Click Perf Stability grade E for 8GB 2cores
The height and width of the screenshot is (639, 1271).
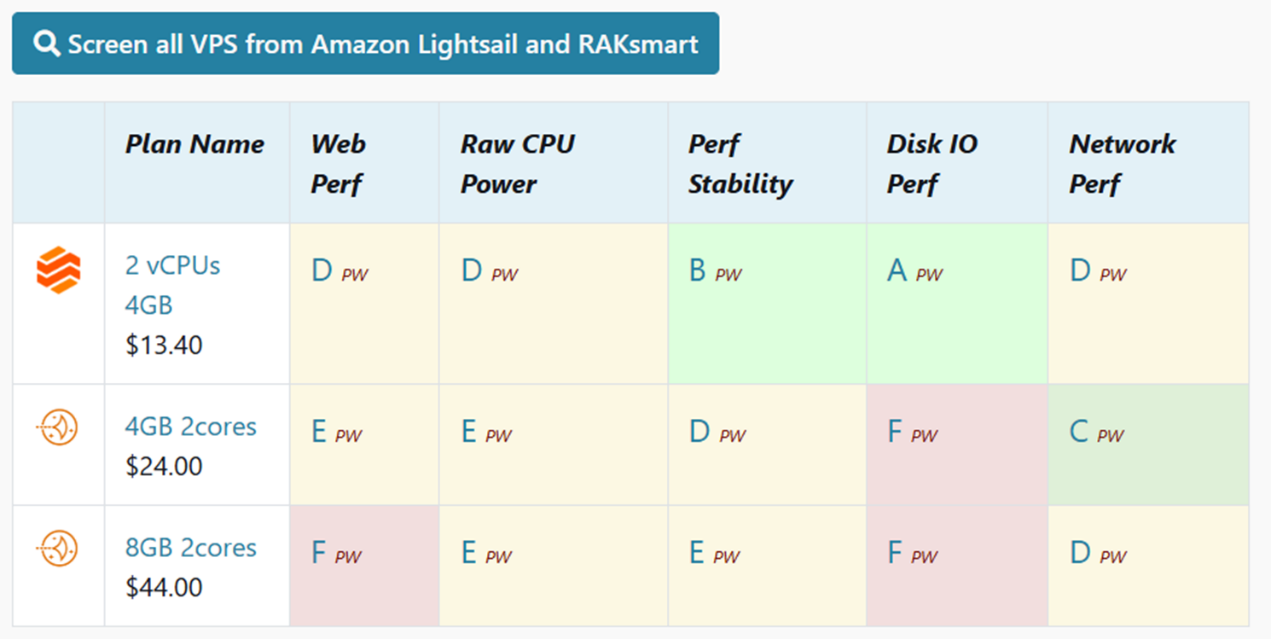click(x=697, y=553)
